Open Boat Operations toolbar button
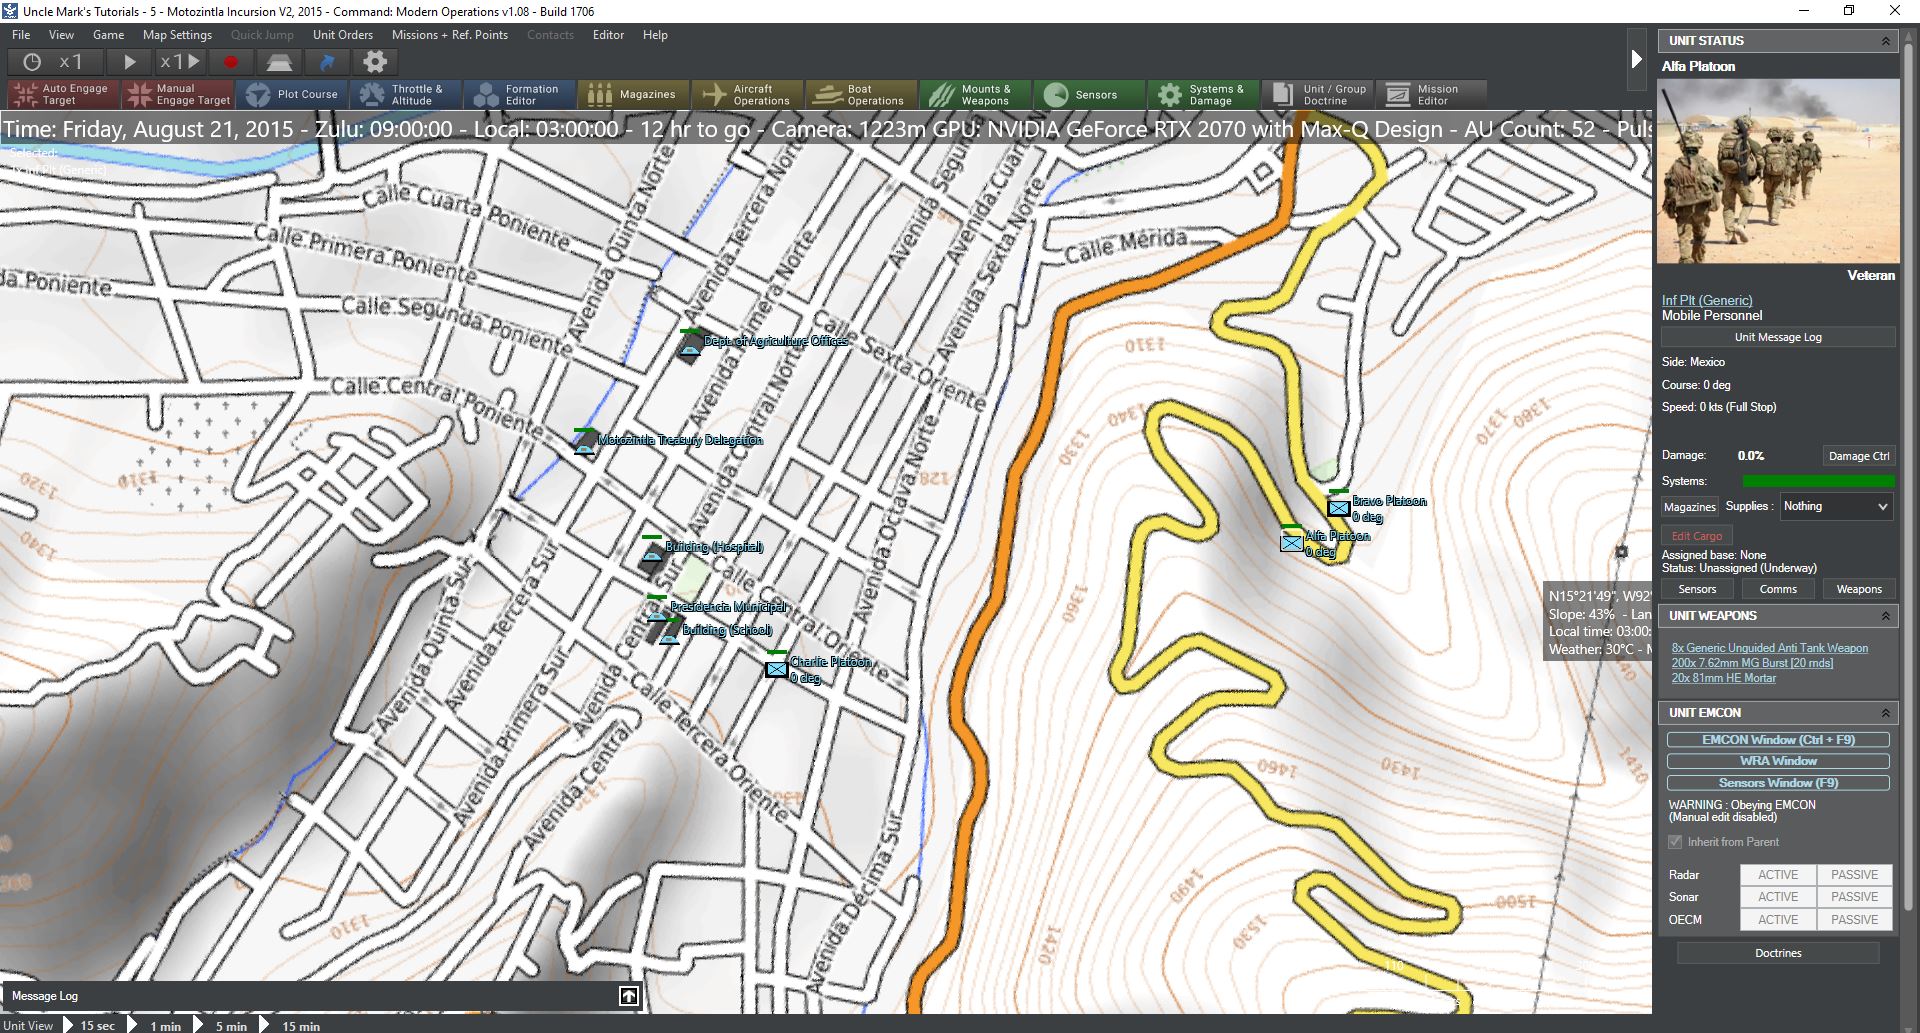This screenshot has height=1033, width=1920. pos(861,95)
